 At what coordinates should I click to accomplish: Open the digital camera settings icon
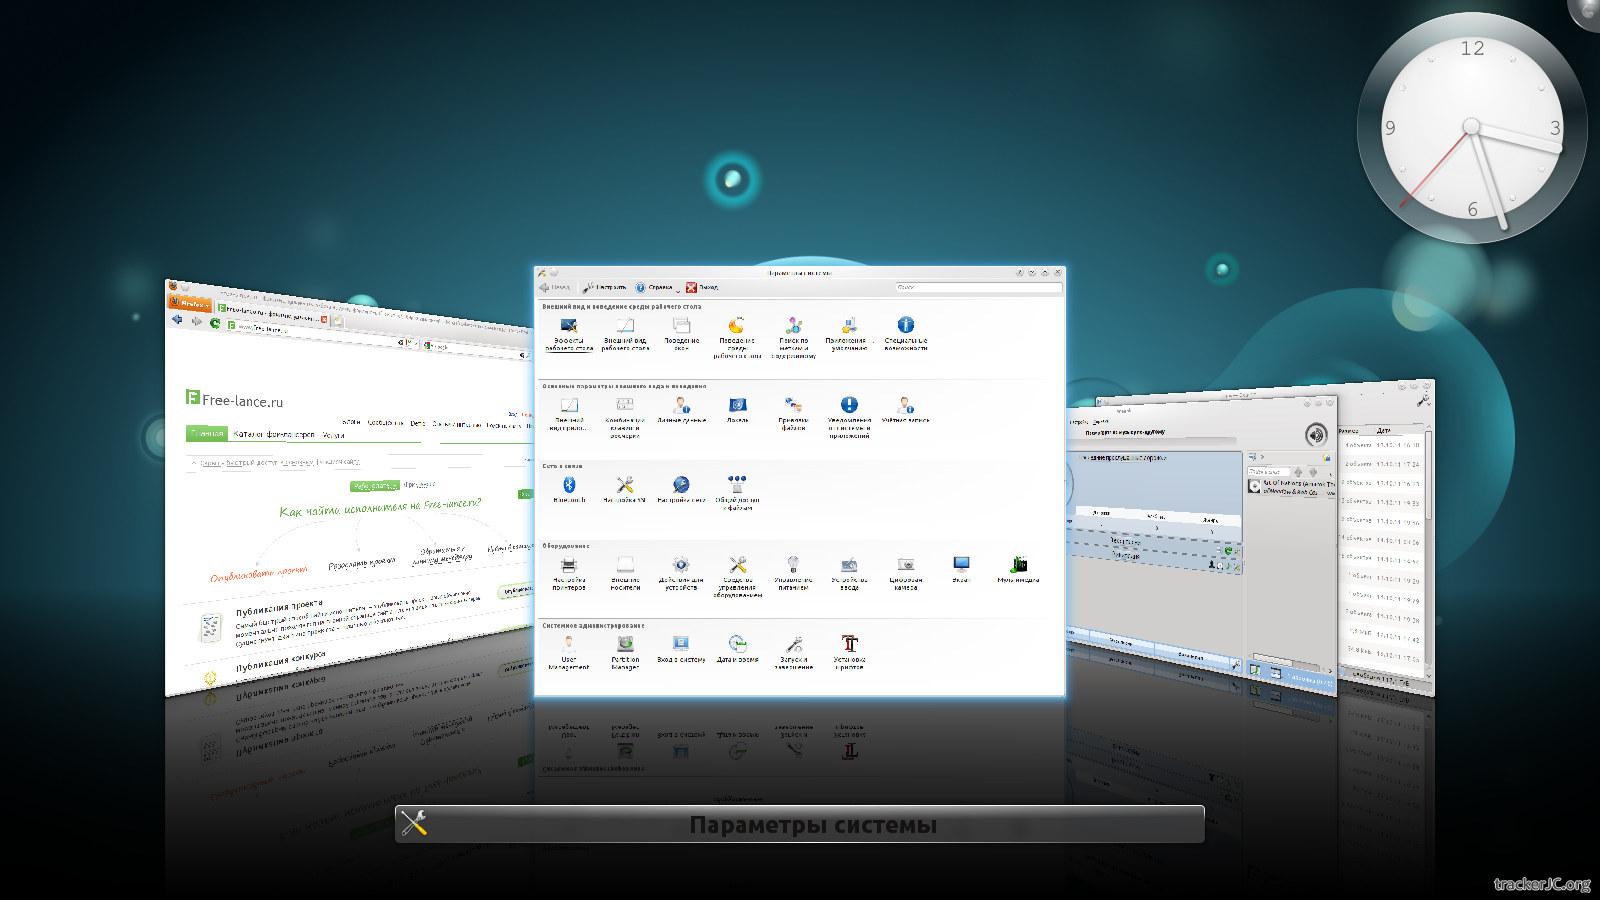(906, 567)
